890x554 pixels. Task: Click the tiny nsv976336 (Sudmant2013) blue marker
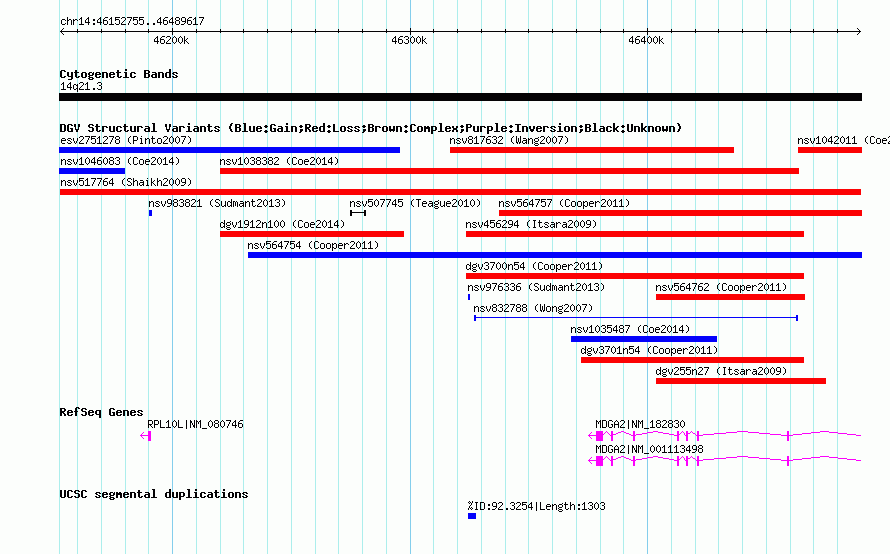tap(469, 297)
